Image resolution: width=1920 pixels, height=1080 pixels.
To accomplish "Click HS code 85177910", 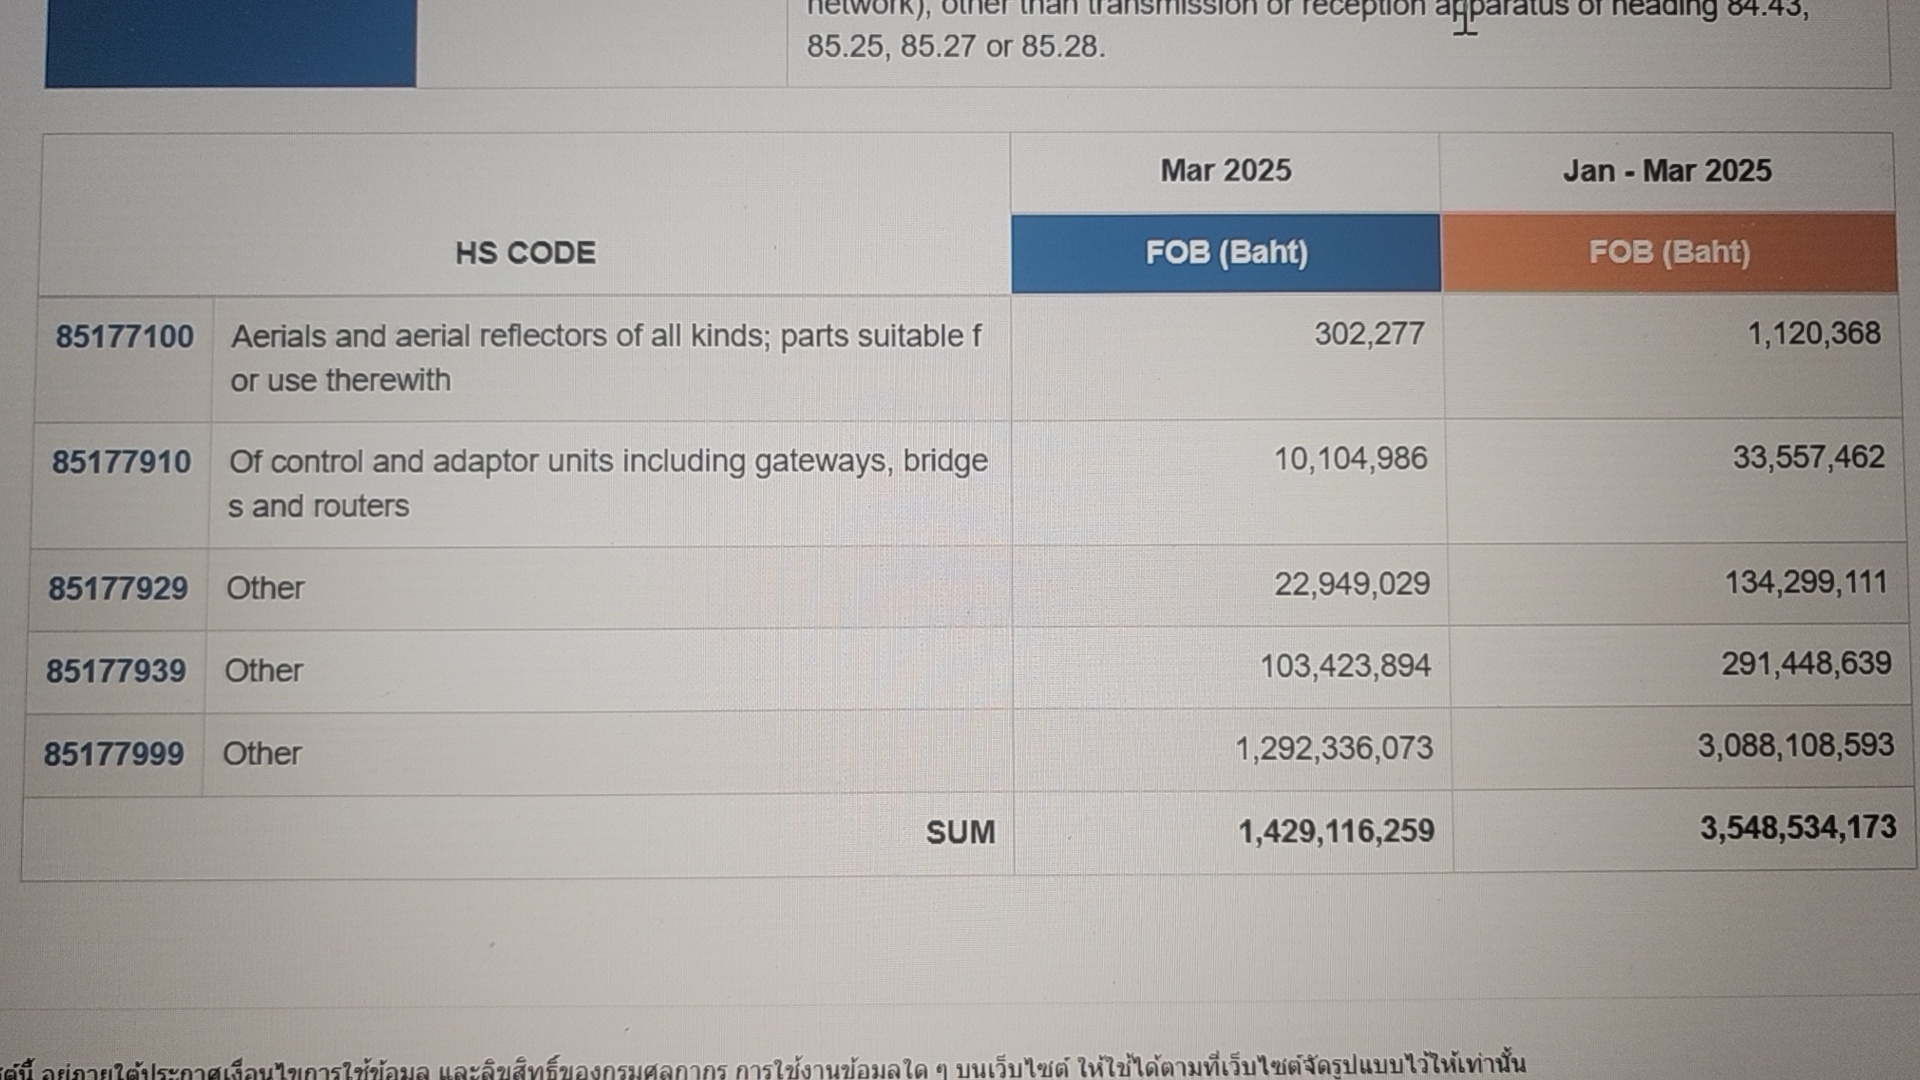I will [x=122, y=462].
